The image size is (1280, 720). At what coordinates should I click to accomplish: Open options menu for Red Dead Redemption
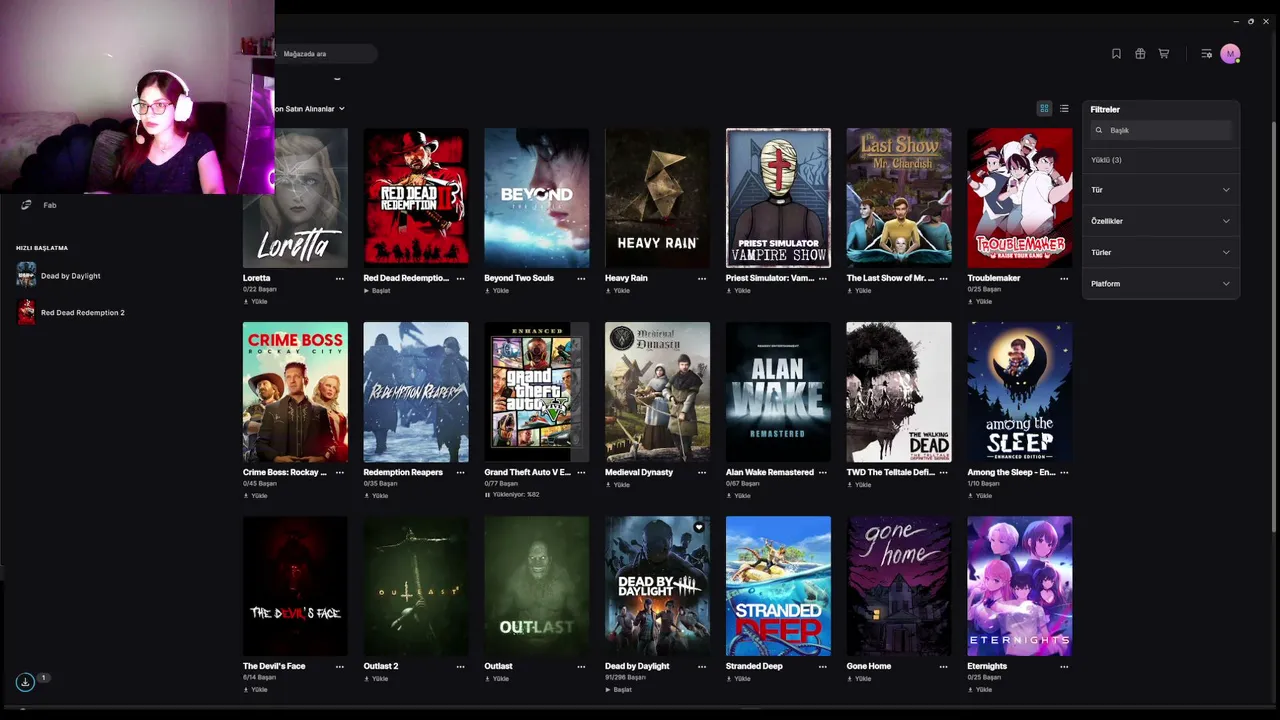[x=460, y=279]
